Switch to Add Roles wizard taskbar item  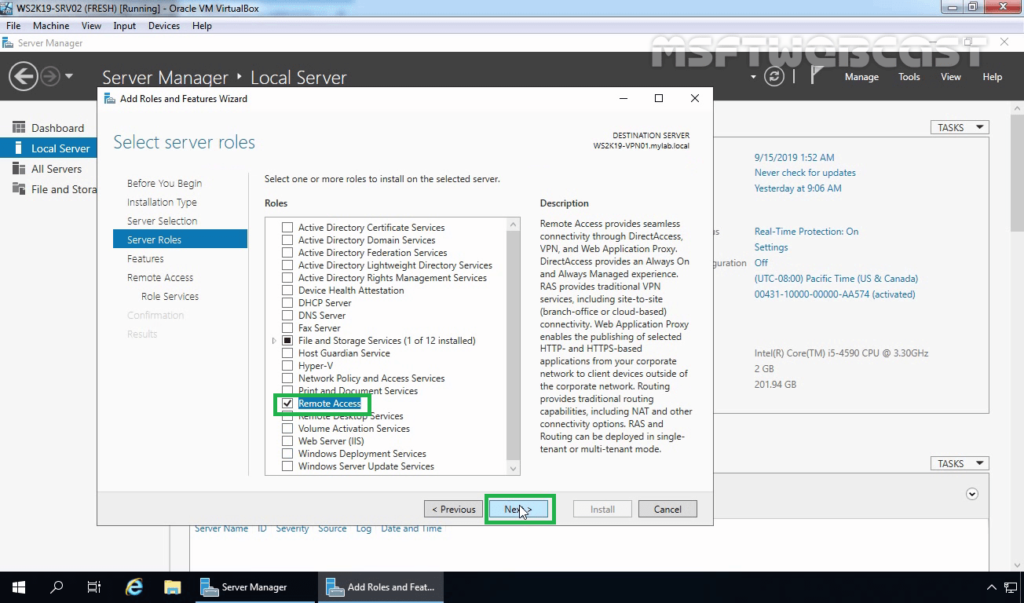(x=381, y=587)
